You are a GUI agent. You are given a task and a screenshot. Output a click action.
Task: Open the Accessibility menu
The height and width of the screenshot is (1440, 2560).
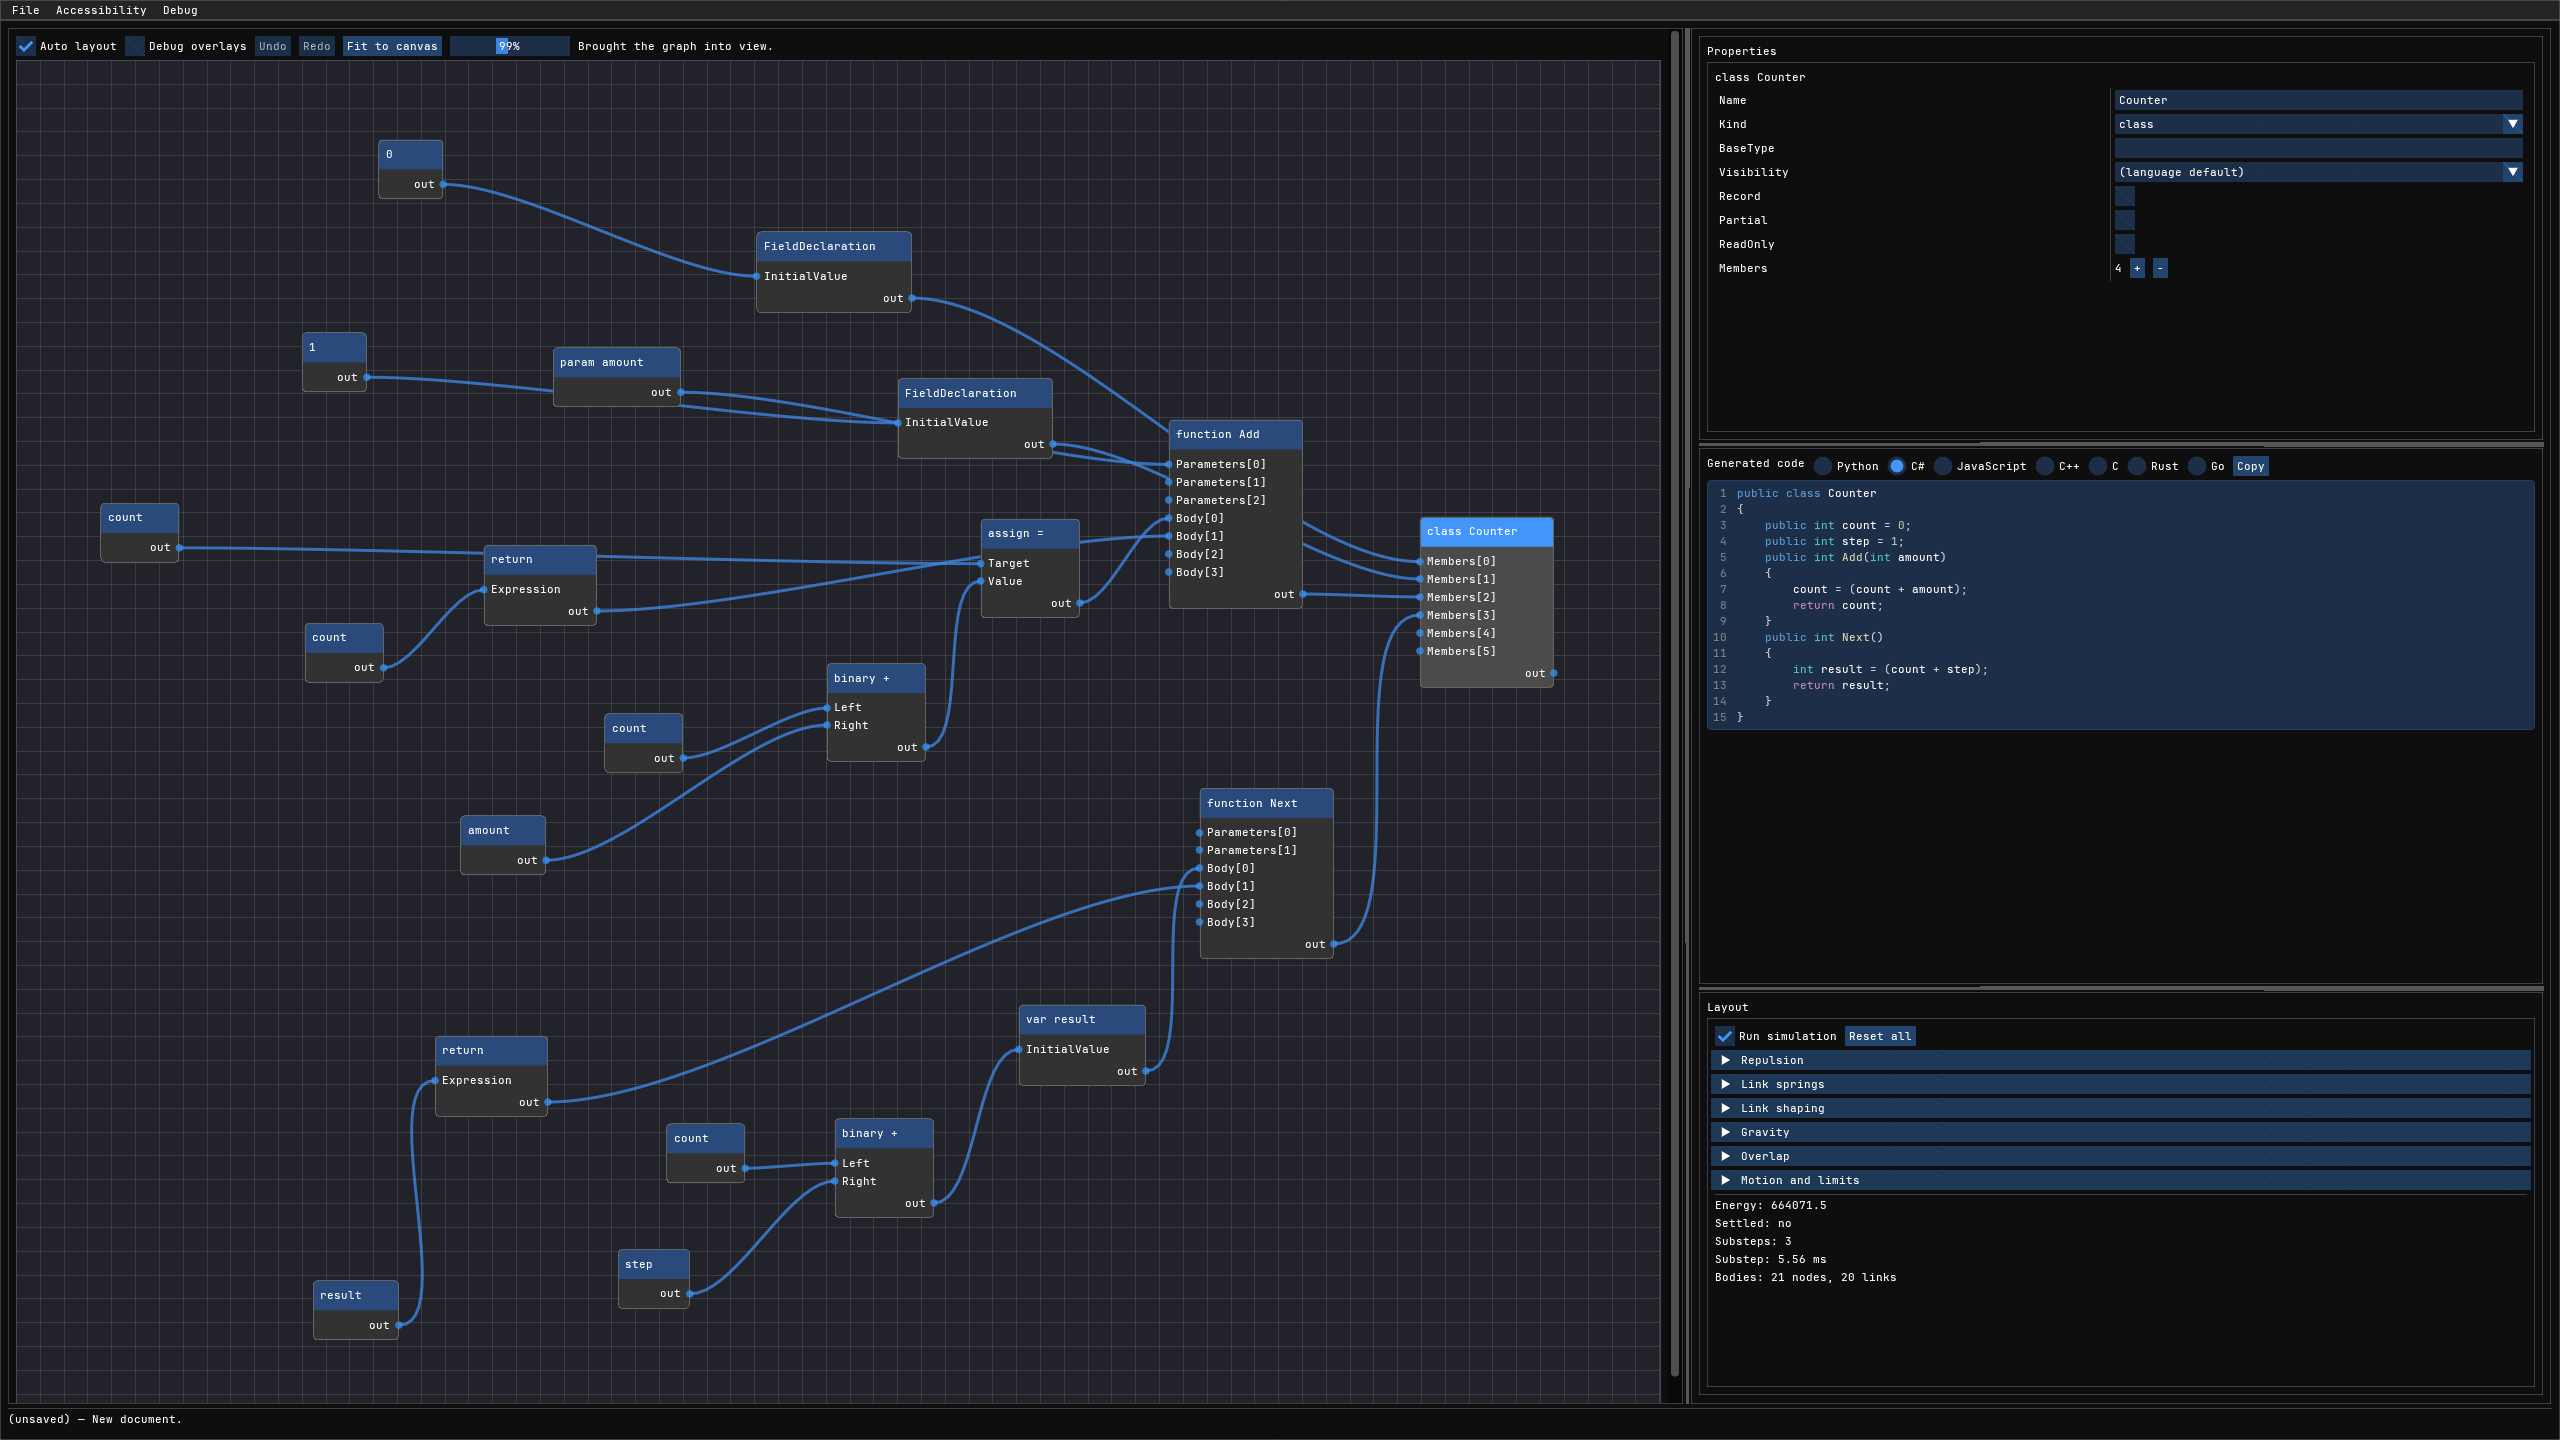101,10
